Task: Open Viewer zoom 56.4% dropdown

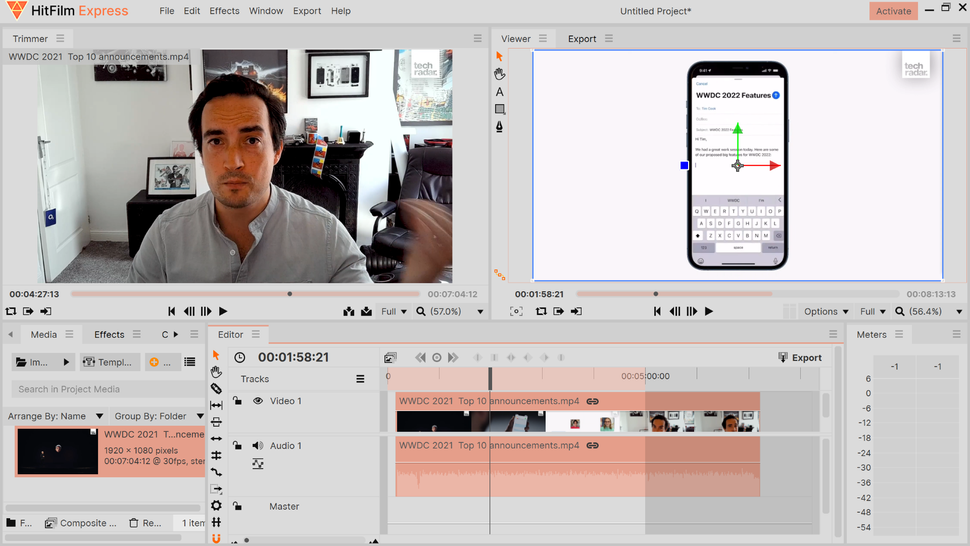Action: [929, 312]
